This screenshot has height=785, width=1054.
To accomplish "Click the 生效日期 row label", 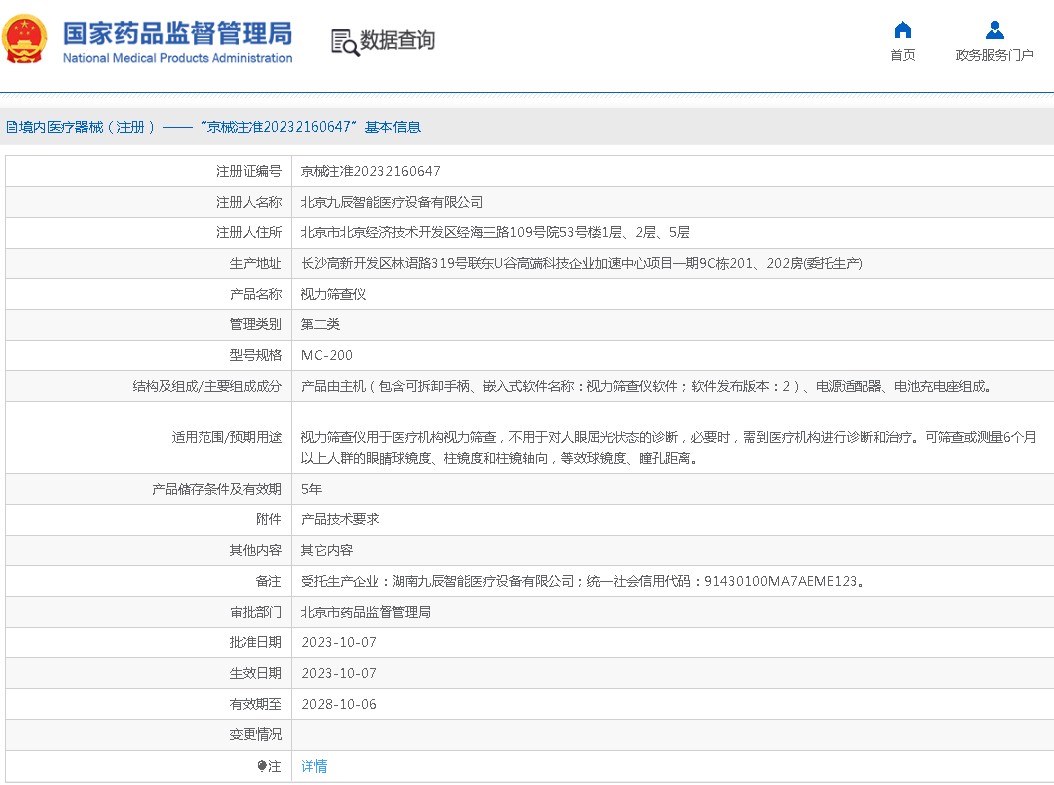I will tap(255, 673).
